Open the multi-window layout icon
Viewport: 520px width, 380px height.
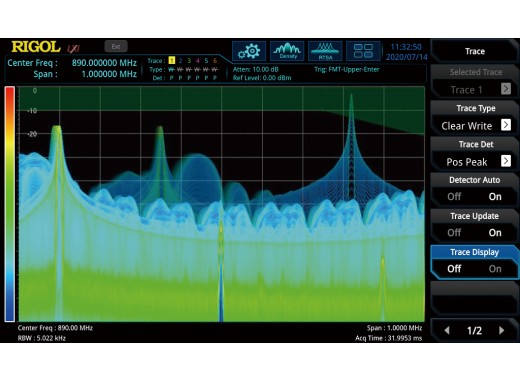pos(363,51)
